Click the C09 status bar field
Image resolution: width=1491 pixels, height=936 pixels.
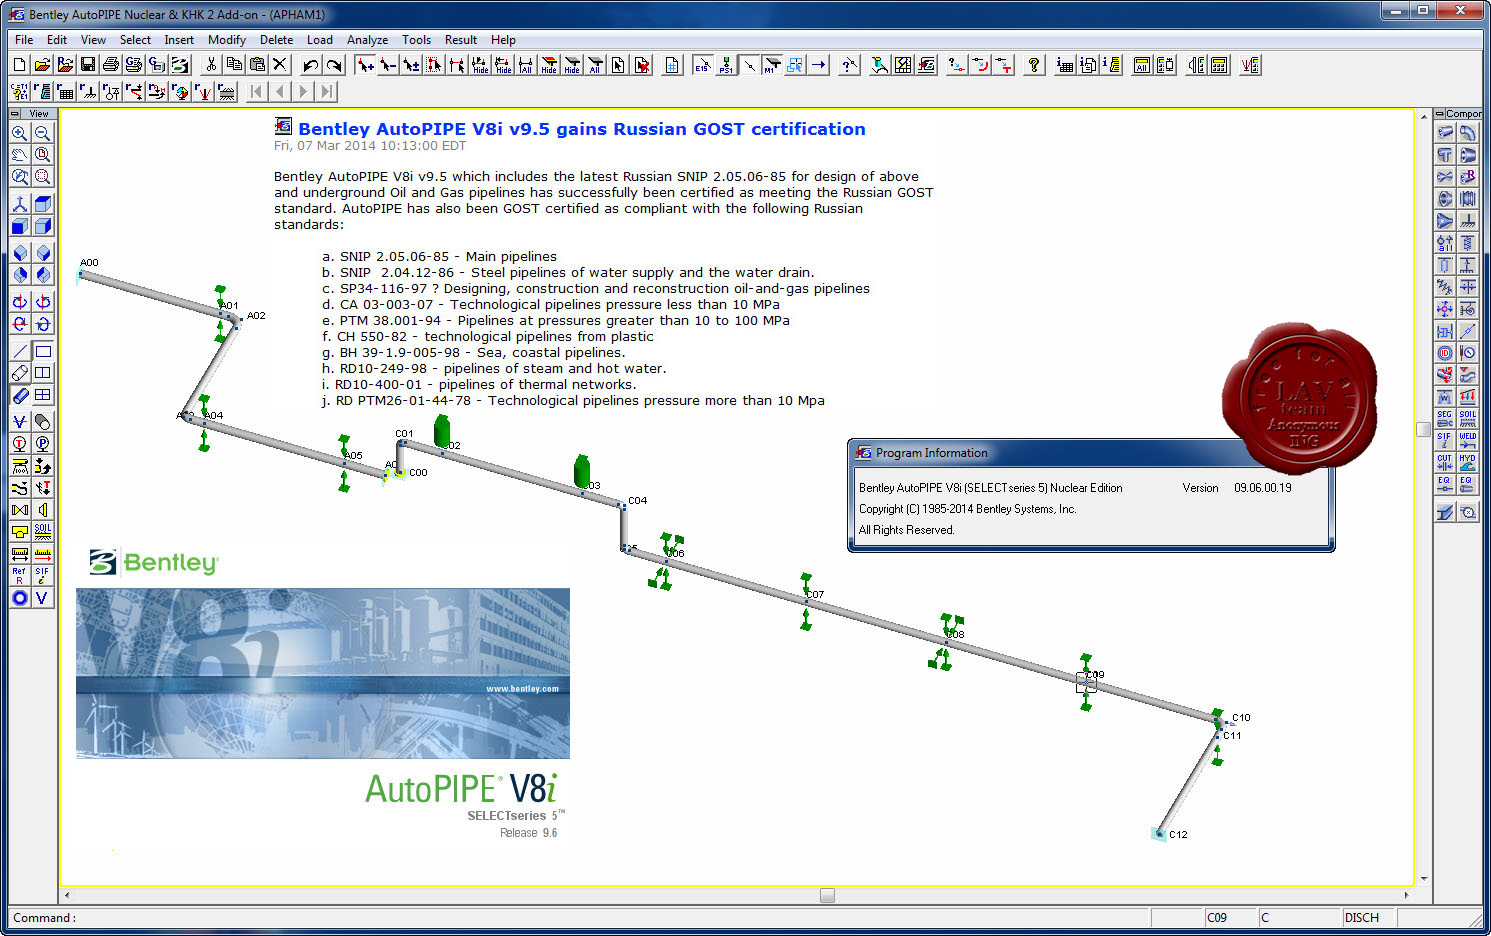pyautogui.click(x=1229, y=918)
